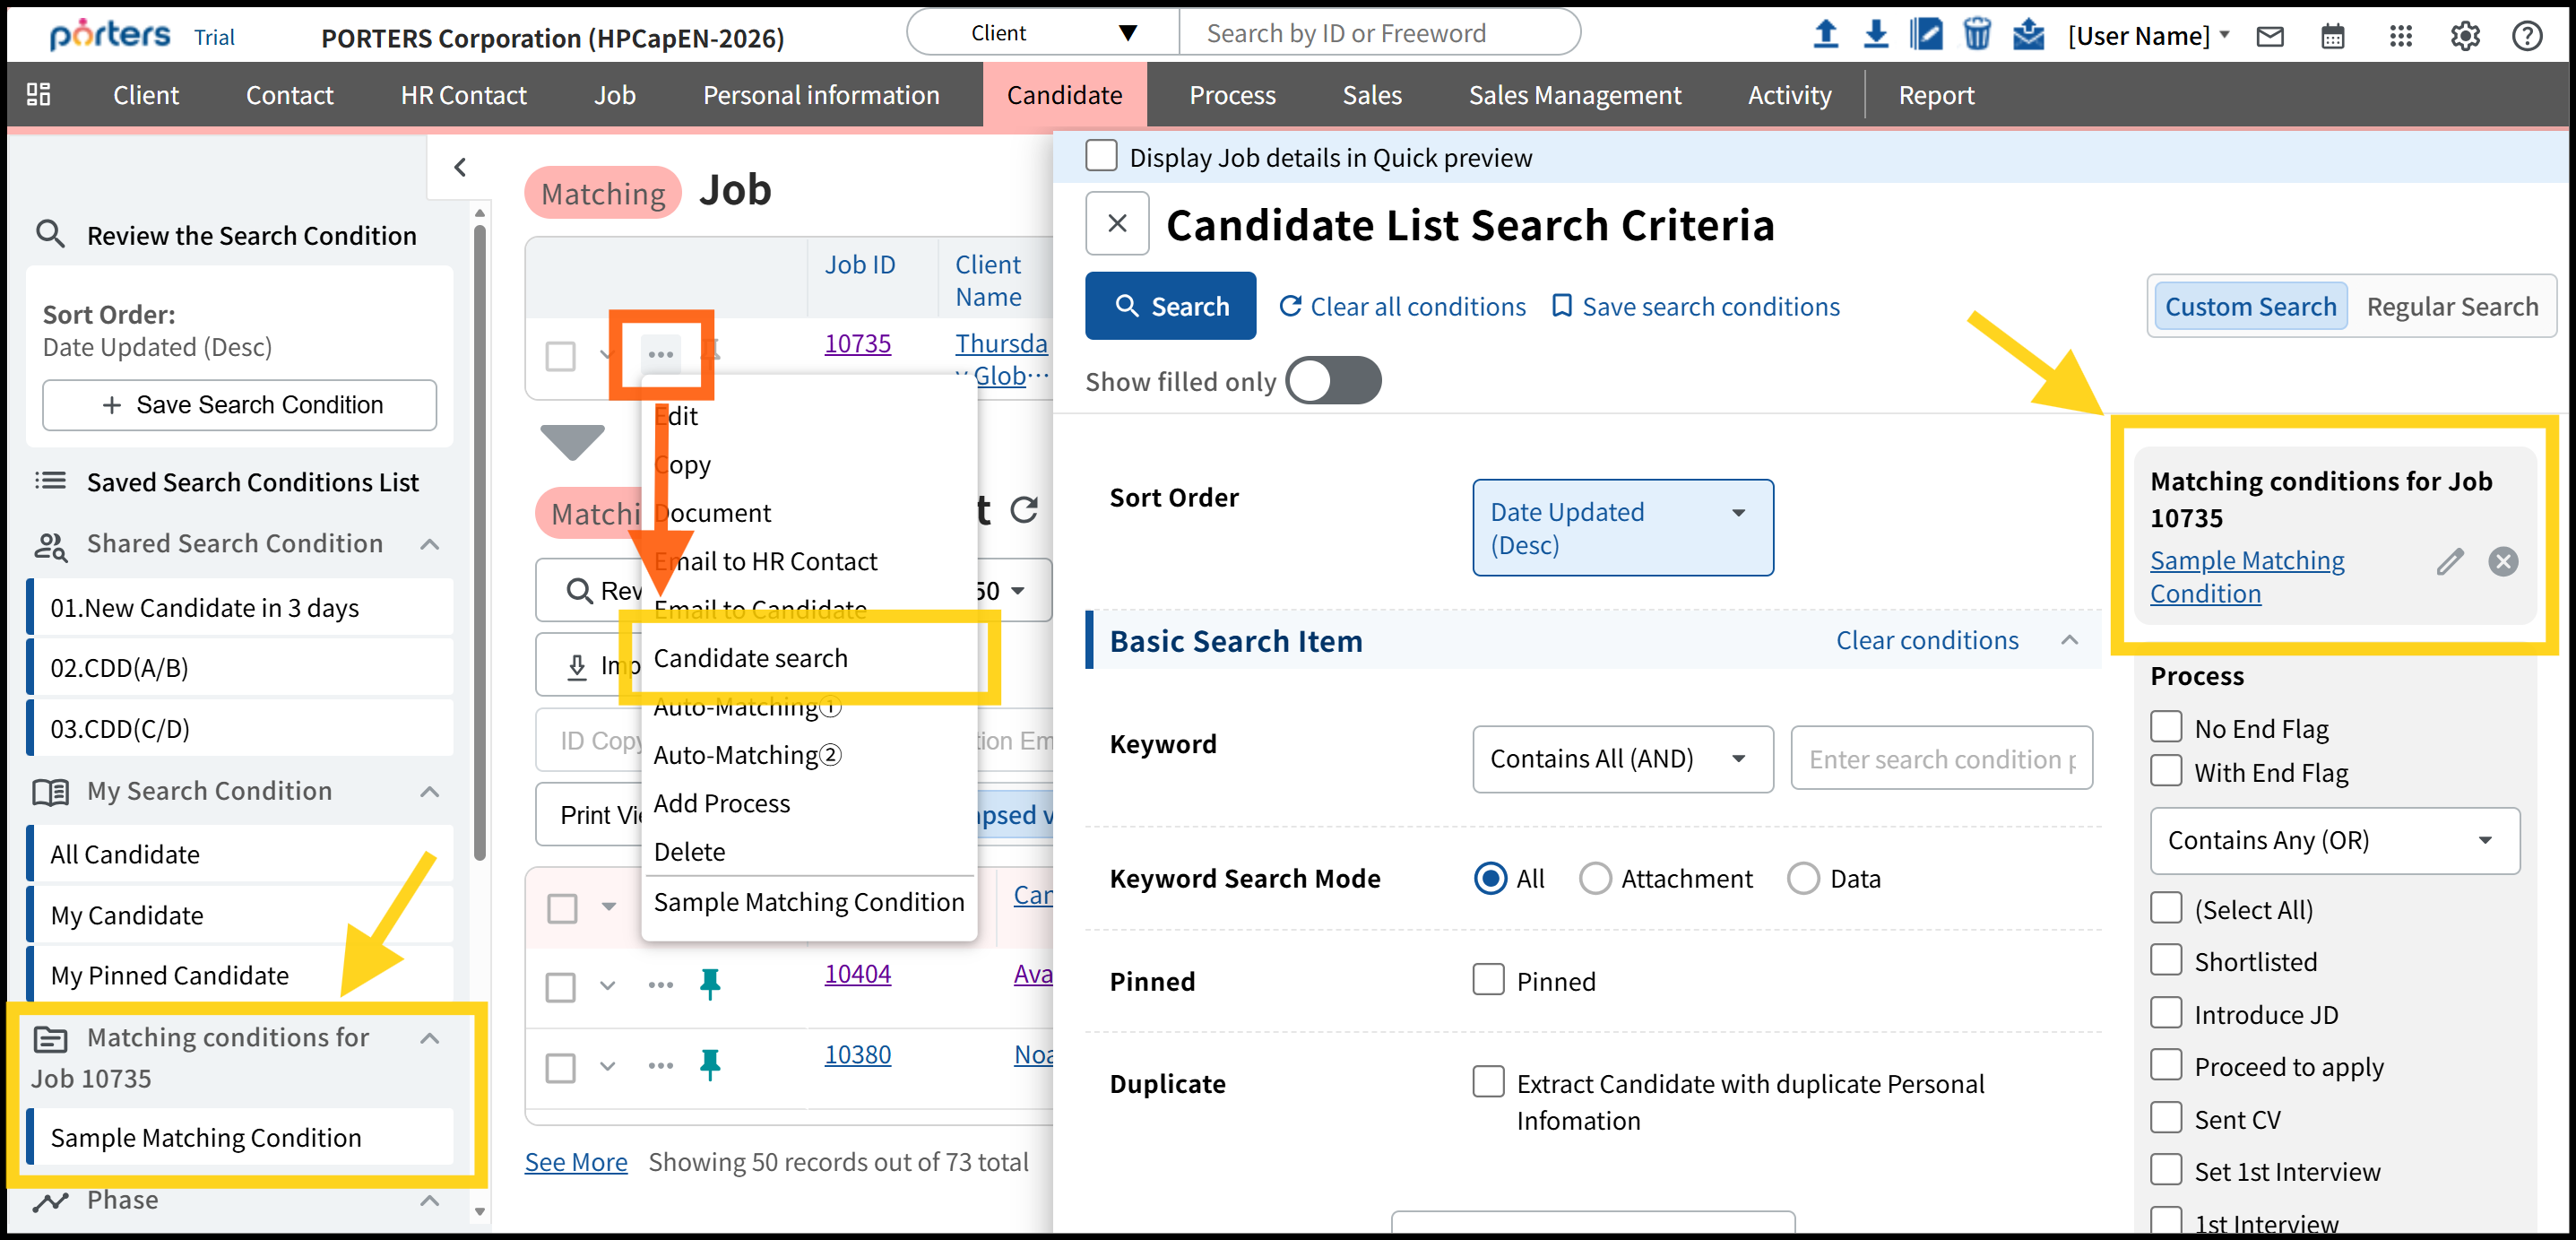Open the Sort Order Date Updated dropdown
Viewport: 2576px width, 1240px height.
pos(1622,528)
